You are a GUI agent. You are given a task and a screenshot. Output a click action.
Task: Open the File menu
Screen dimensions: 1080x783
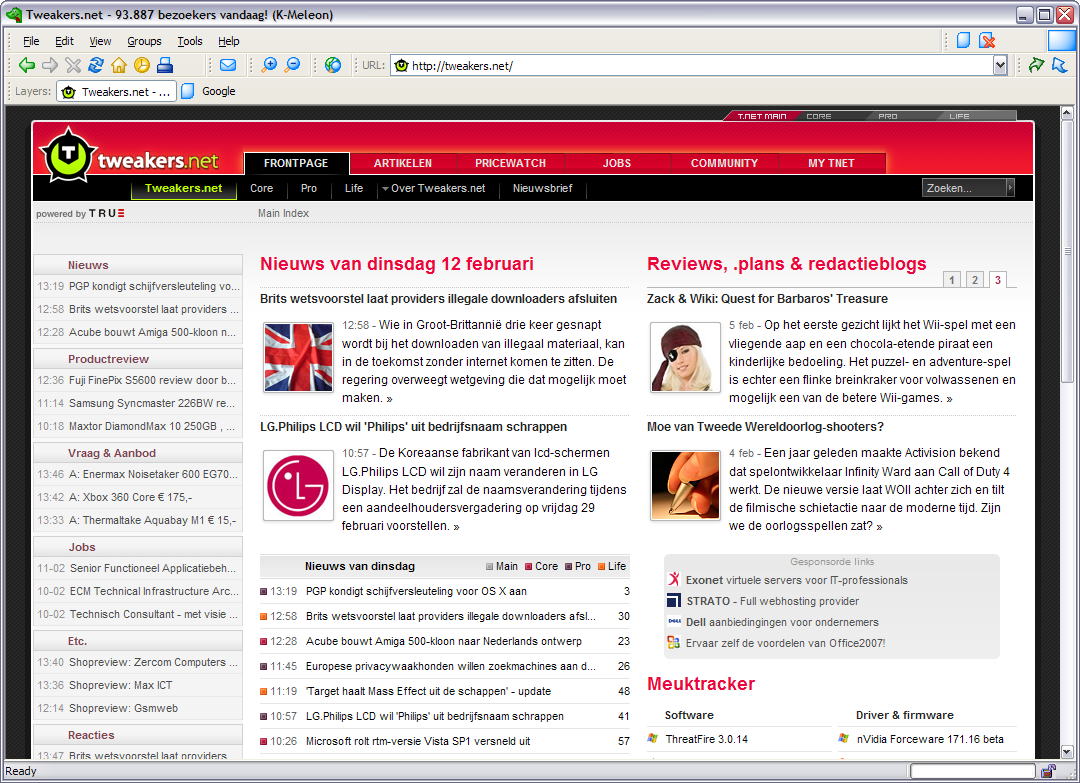pyautogui.click(x=31, y=41)
